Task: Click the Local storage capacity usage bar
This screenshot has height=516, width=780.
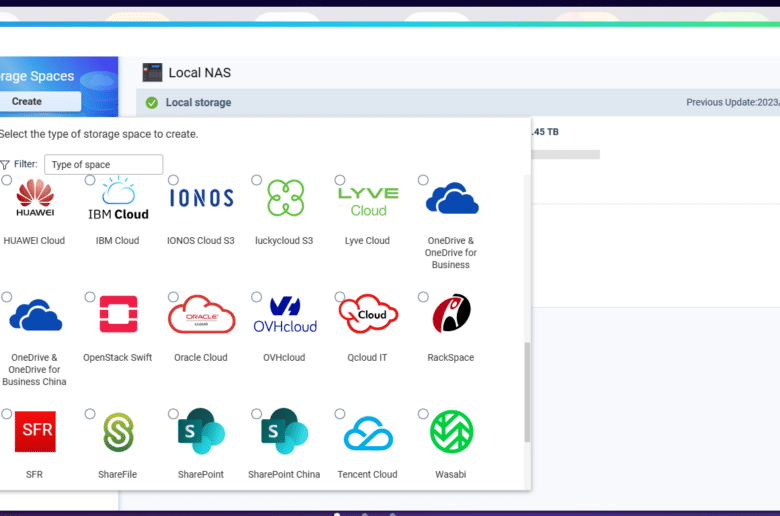Action: (566, 155)
